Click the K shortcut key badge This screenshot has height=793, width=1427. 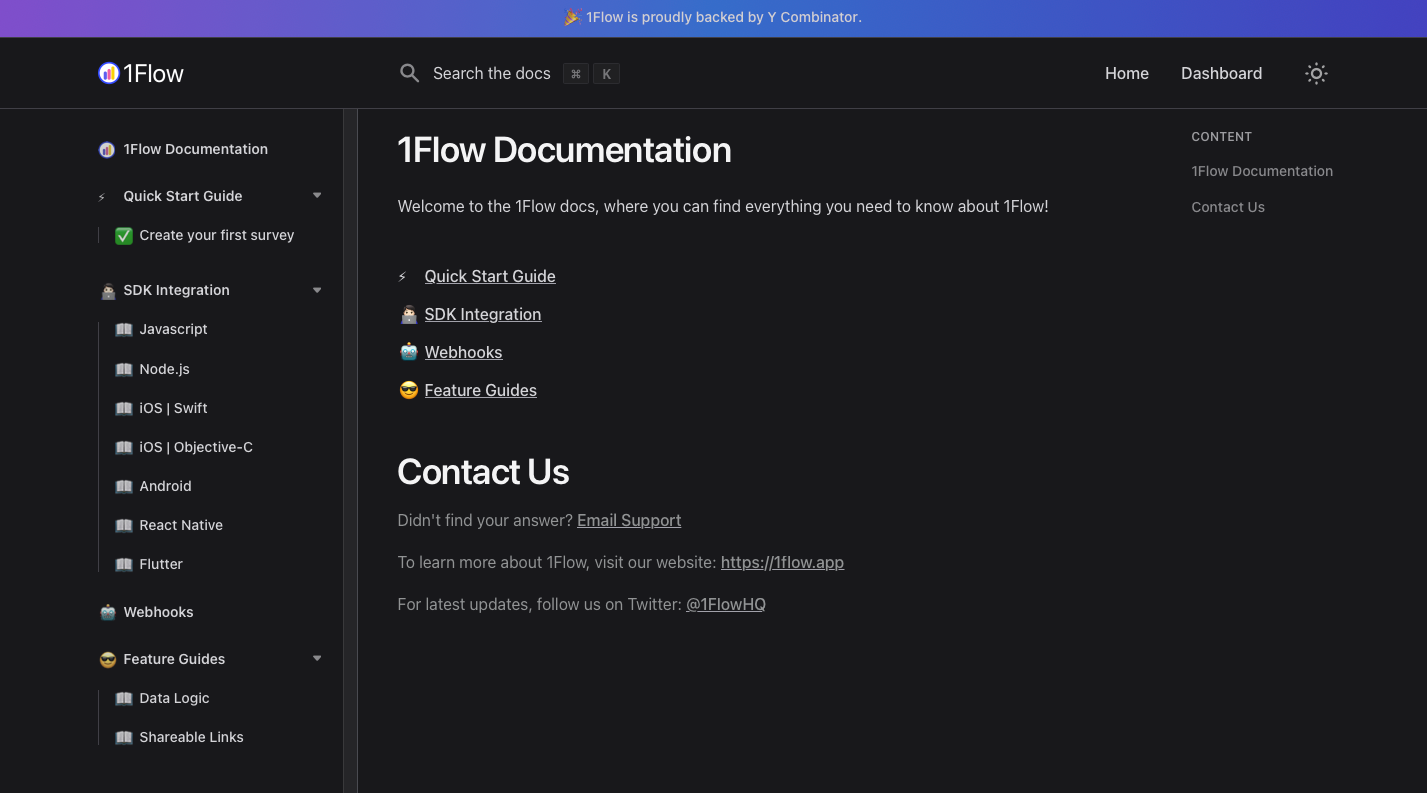pyautogui.click(x=607, y=74)
